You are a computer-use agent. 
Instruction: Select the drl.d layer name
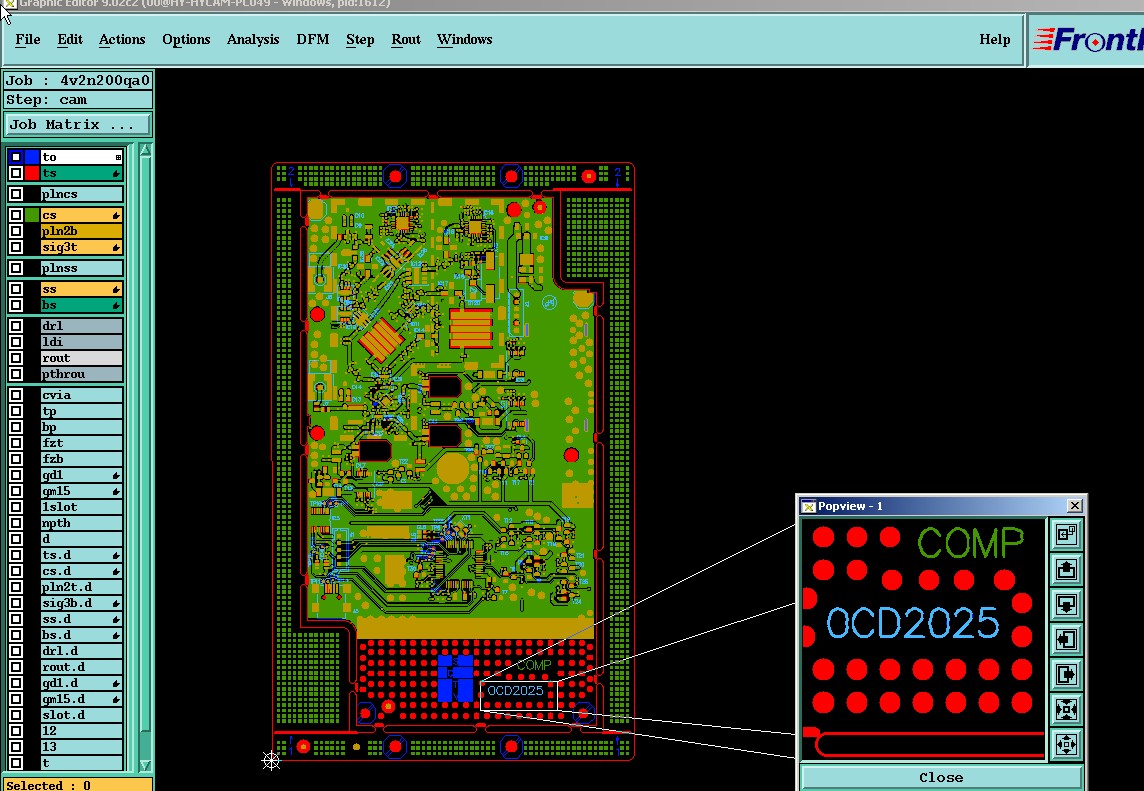pos(81,651)
